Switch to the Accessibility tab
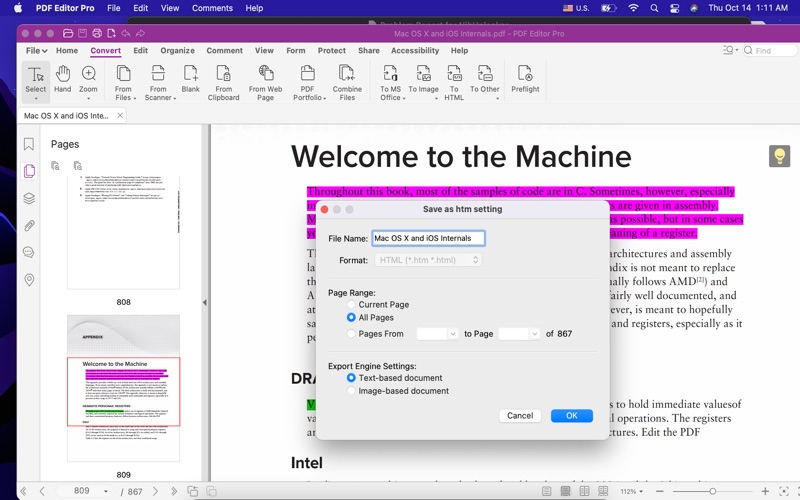The width and height of the screenshot is (800, 500). [415, 51]
